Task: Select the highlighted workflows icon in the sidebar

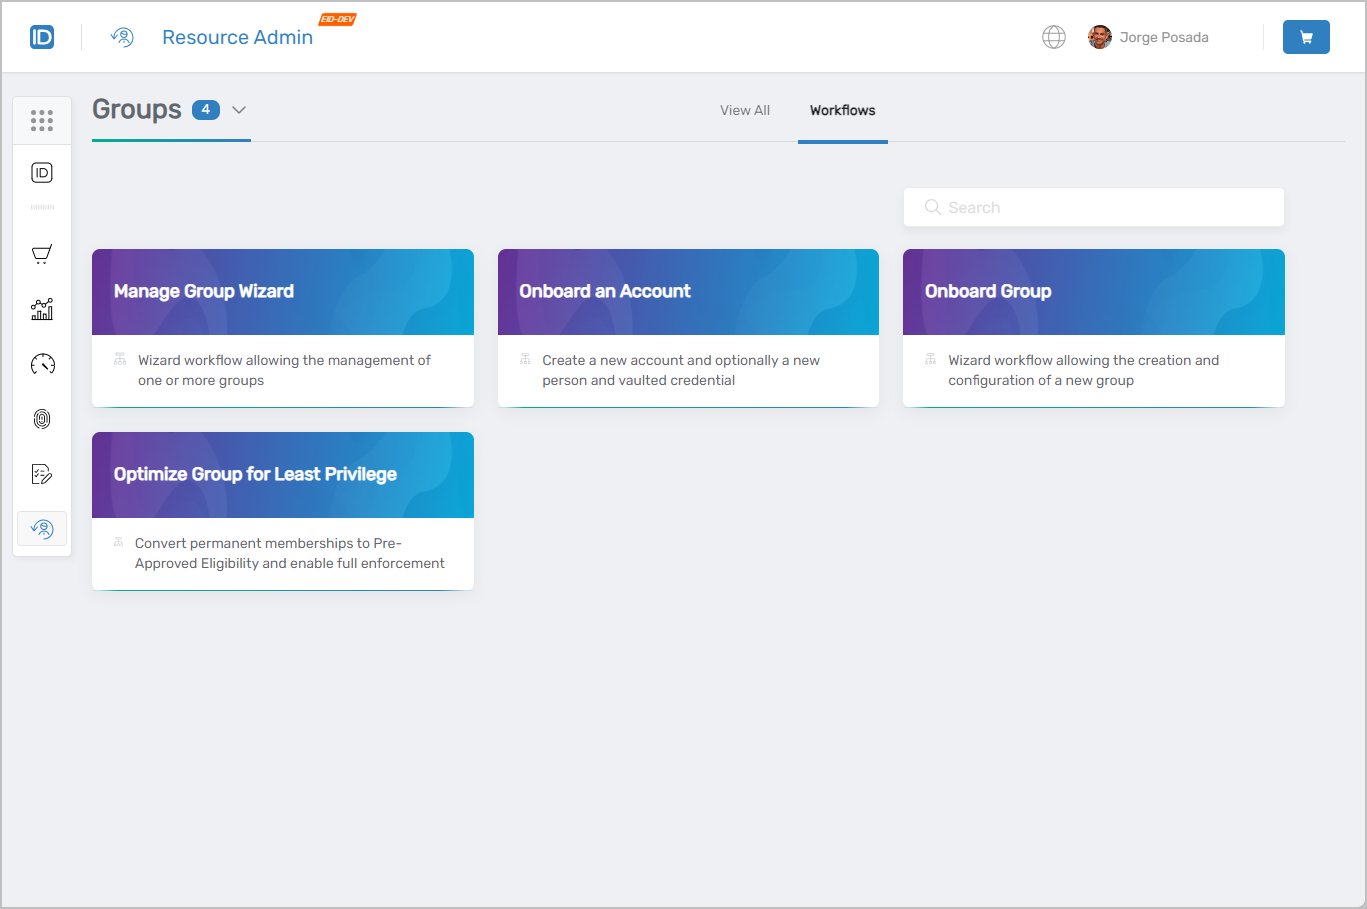Action: click(x=42, y=528)
